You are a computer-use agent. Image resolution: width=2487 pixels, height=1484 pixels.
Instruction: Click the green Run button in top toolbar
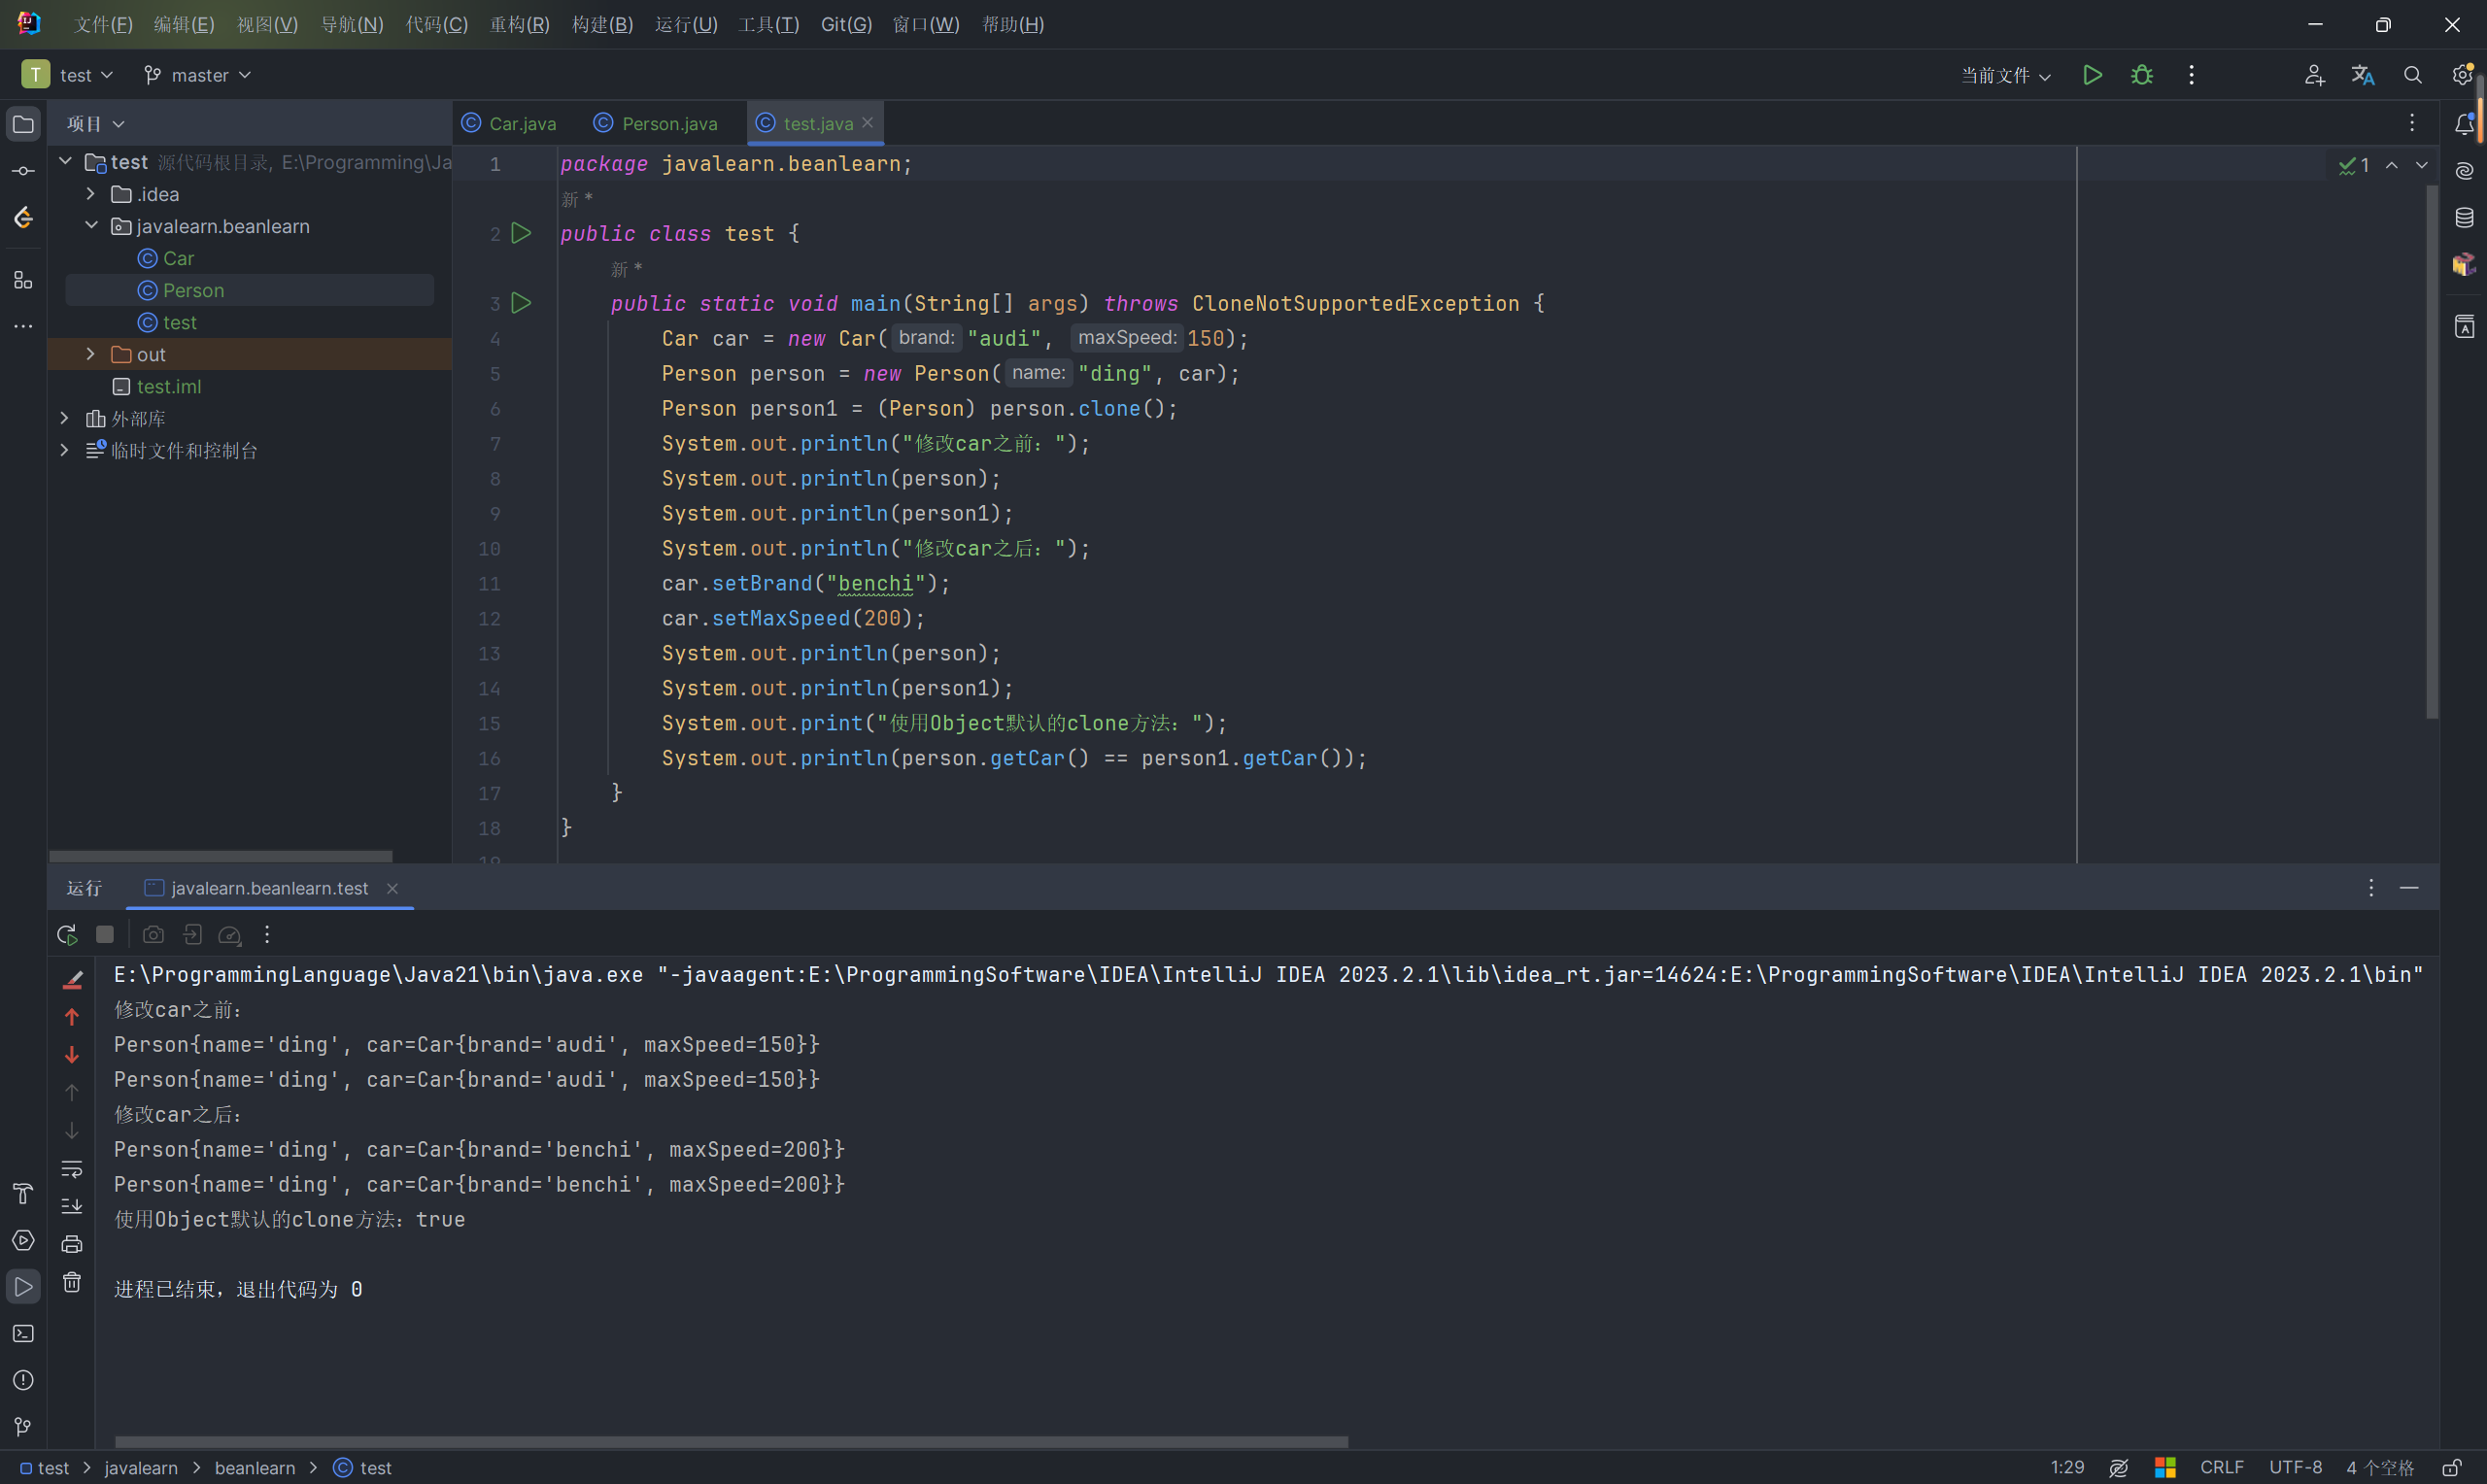pos(2091,75)
